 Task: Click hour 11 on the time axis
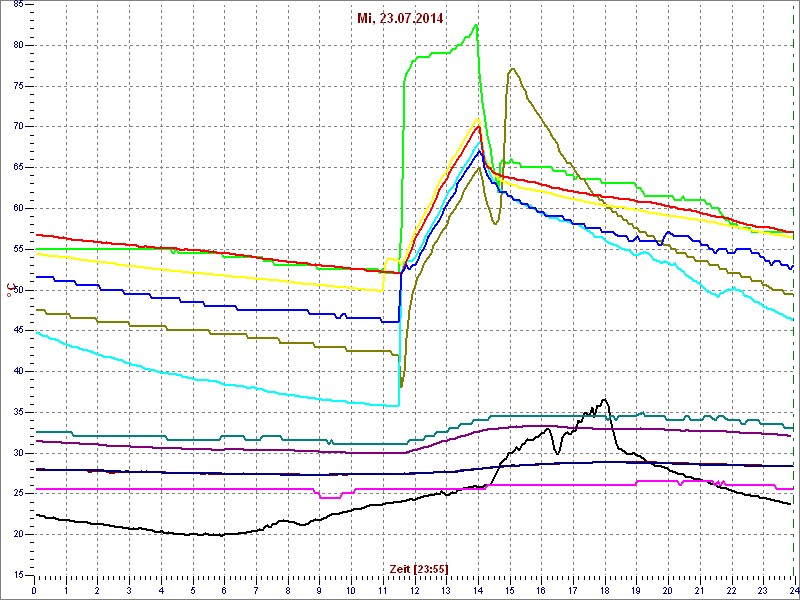pos(382,589)
